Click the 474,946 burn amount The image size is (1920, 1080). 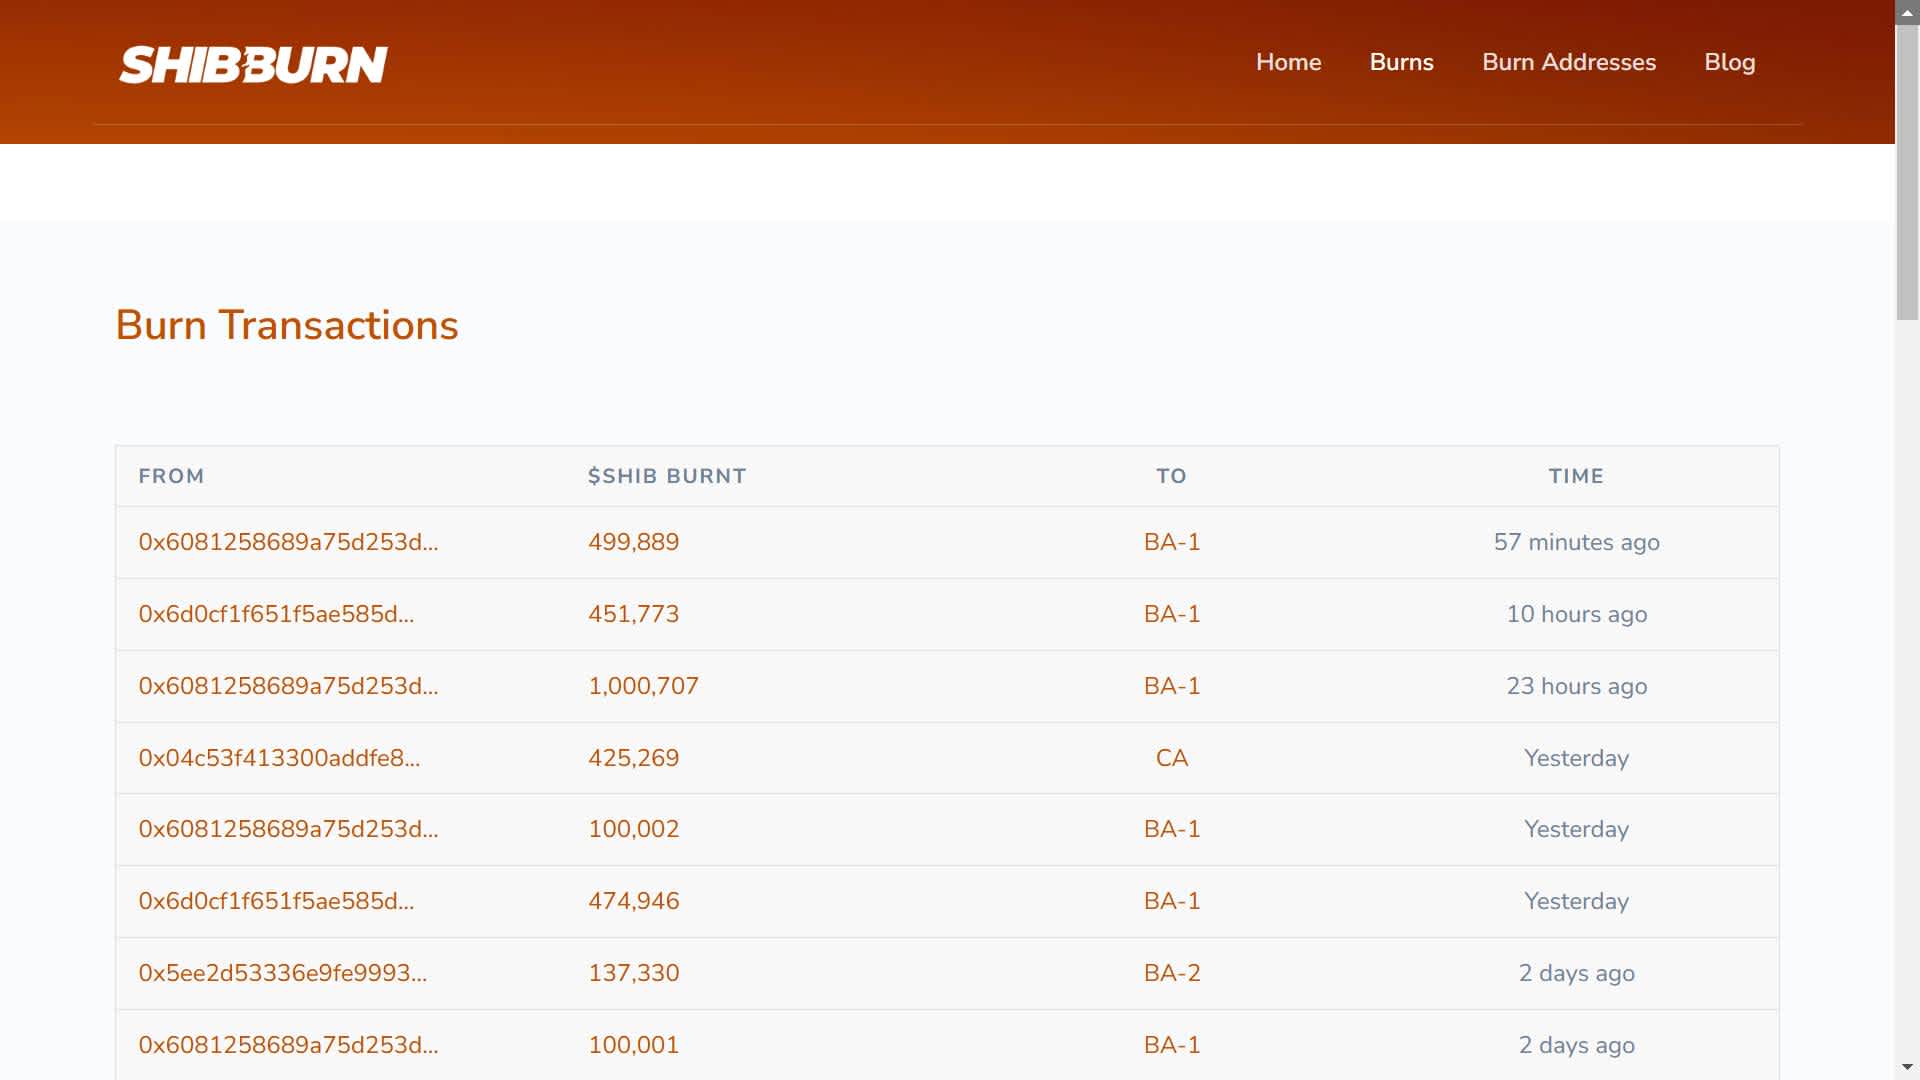coord(633,901)
